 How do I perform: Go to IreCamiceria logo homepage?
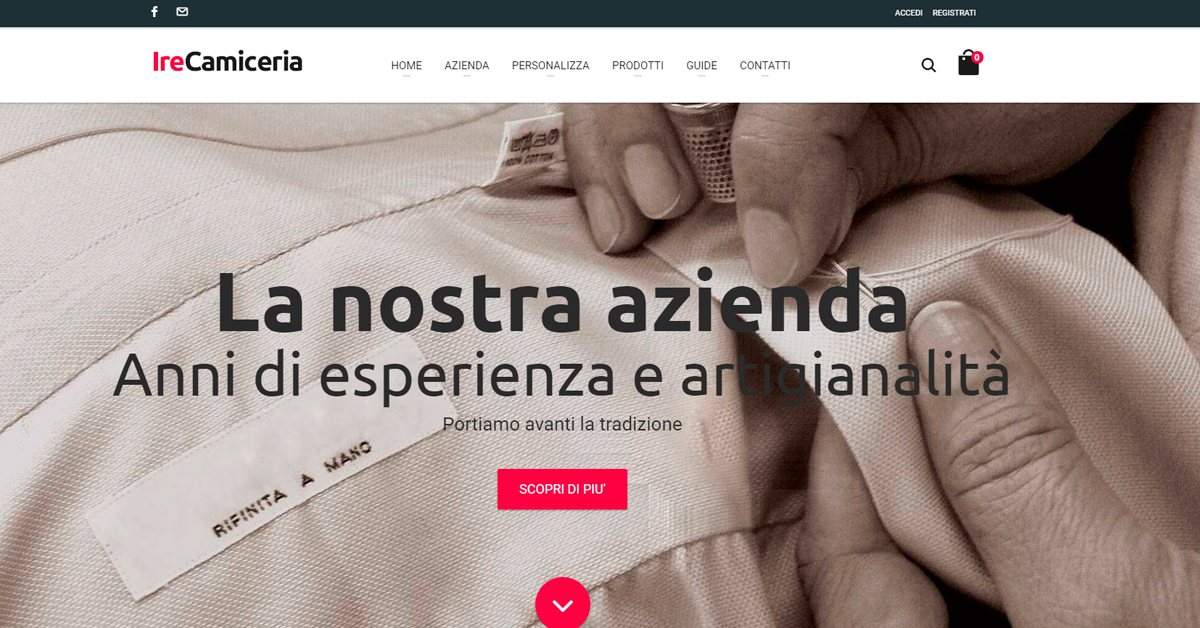[x=227, y=62]
